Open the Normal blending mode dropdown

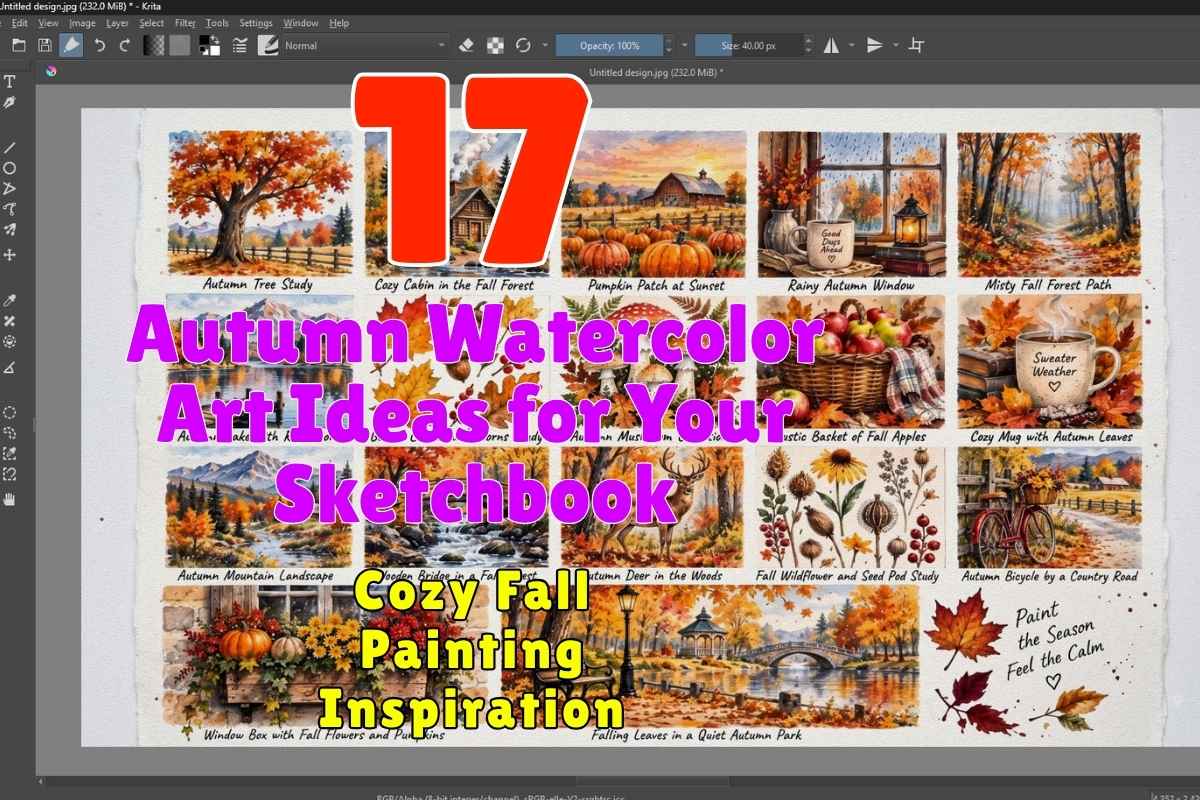pyautogui.click(x=365, y=45)
